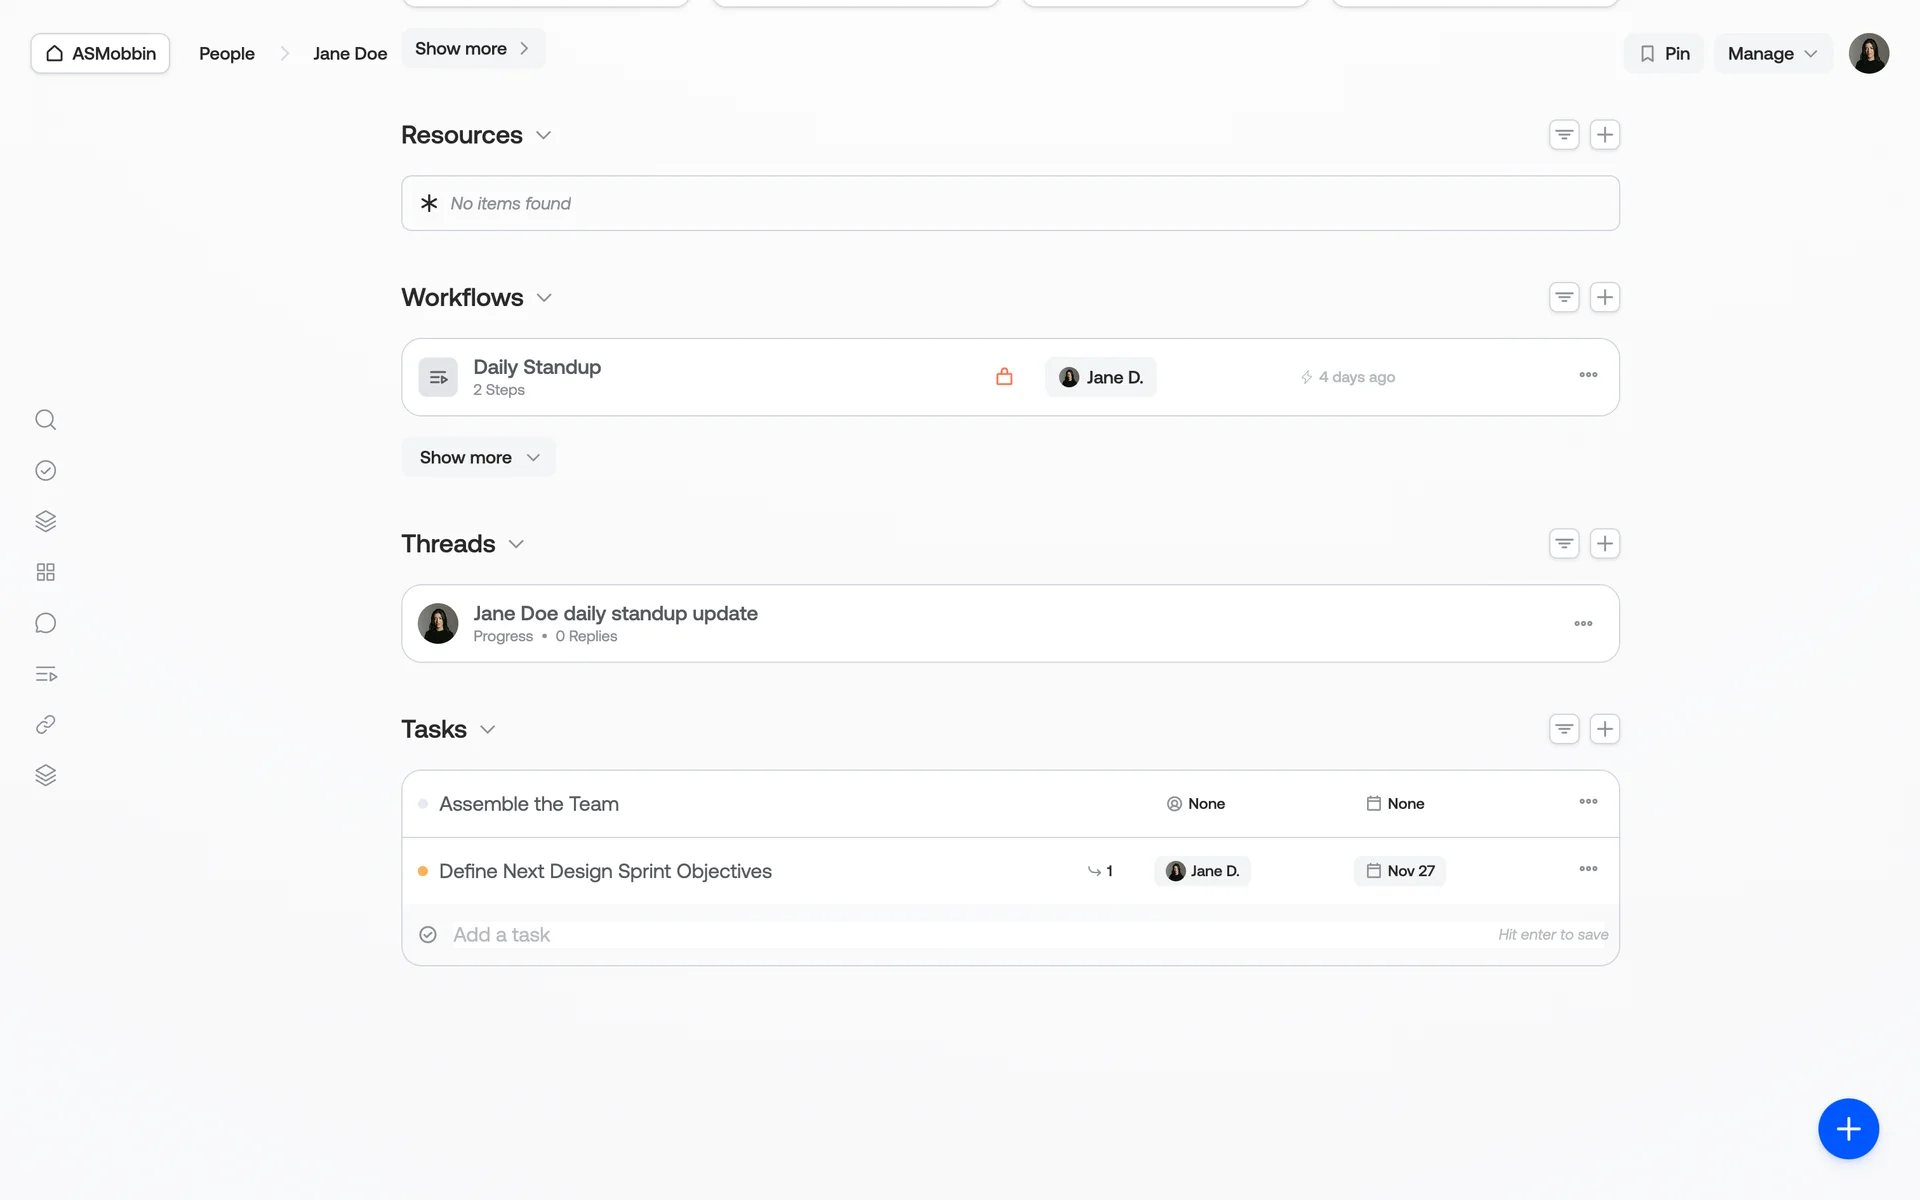
Task: Collapse the Workflows section chevron
Action: [544, 298]
